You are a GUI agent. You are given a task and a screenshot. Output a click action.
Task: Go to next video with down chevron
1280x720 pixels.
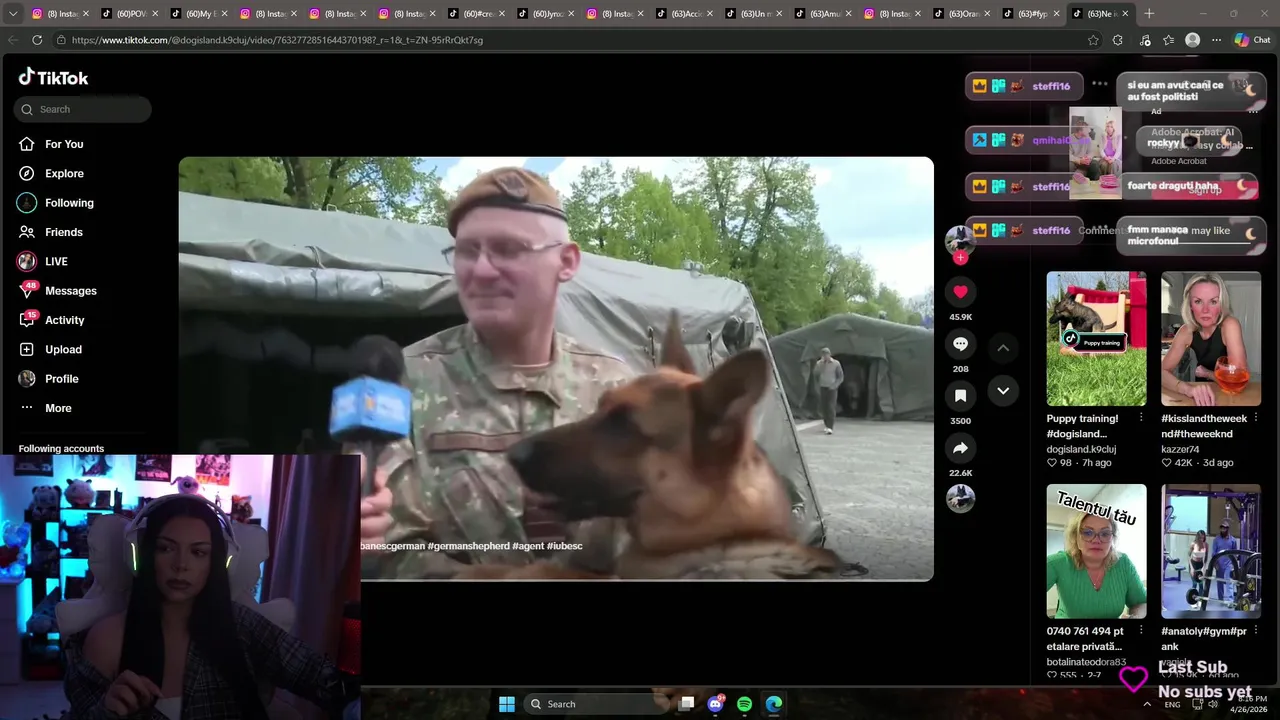pos(1003,390)
